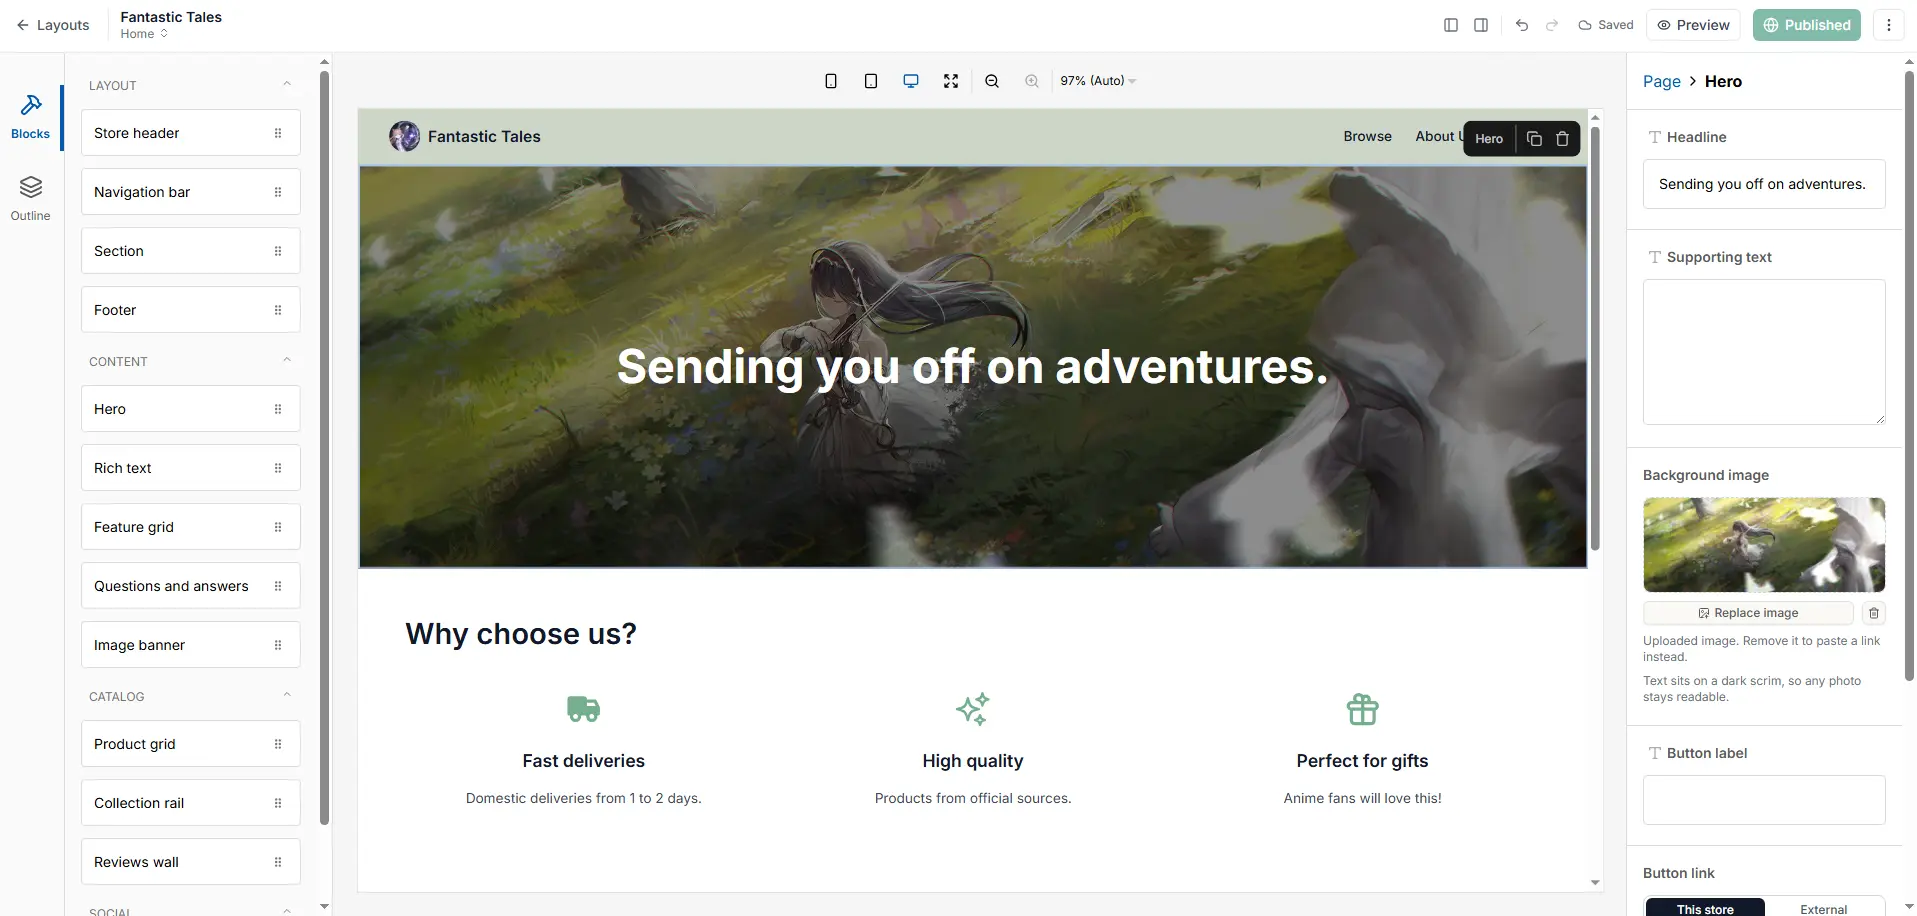Focus the Supporting text area
This screenshot has height=916, width=1917.
(x=1764, y=352)
